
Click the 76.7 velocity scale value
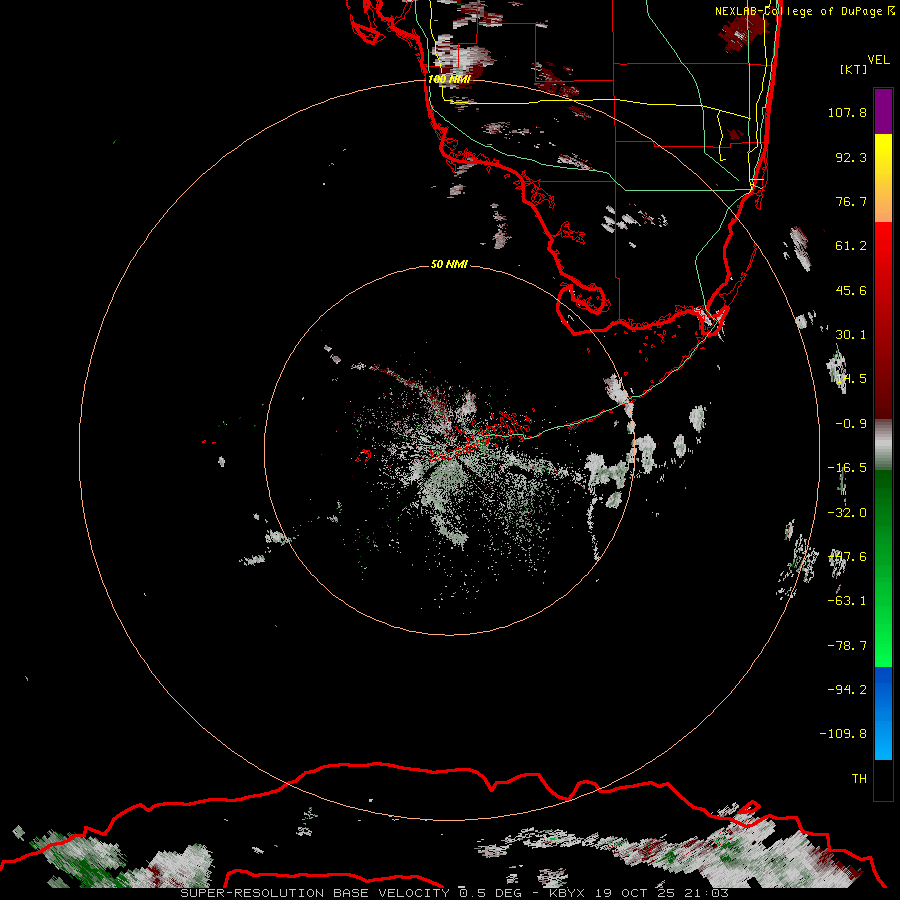click(x=851, y=201)
